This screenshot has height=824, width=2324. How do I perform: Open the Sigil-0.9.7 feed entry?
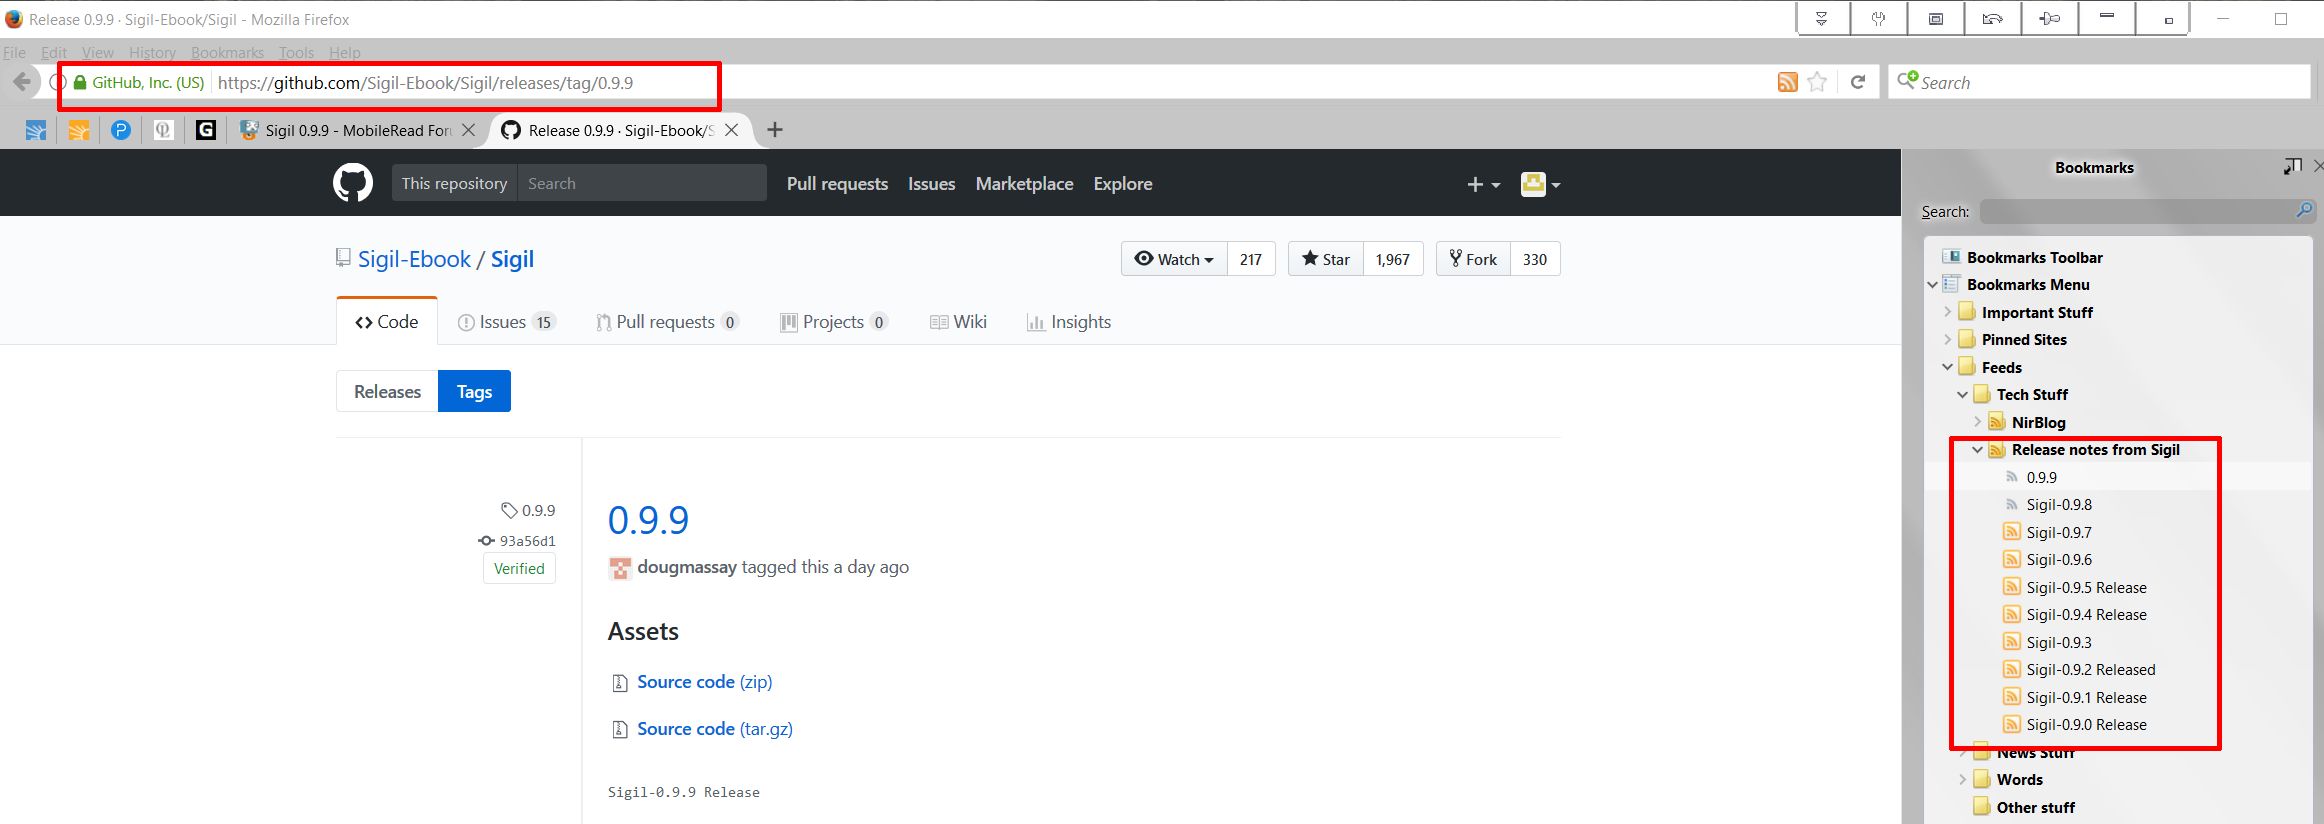tap(2059, 532)
